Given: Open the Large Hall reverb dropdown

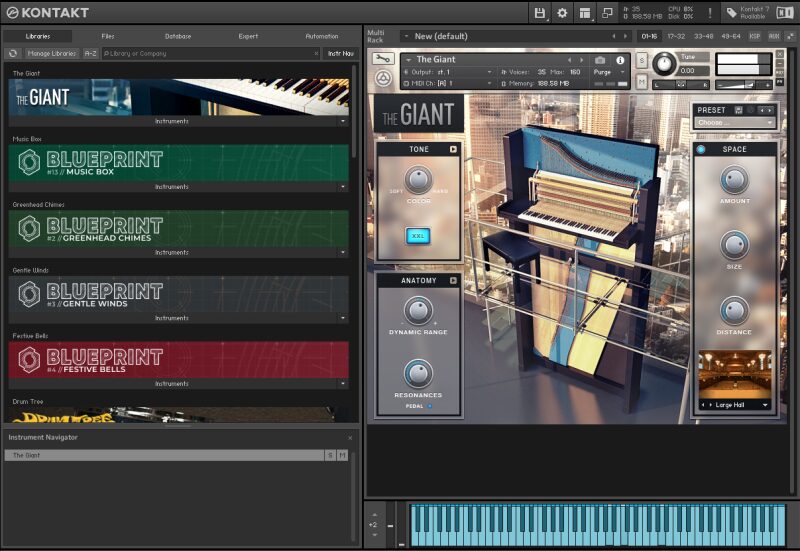Looking at the screenshot, I should (x=735, y=405).
